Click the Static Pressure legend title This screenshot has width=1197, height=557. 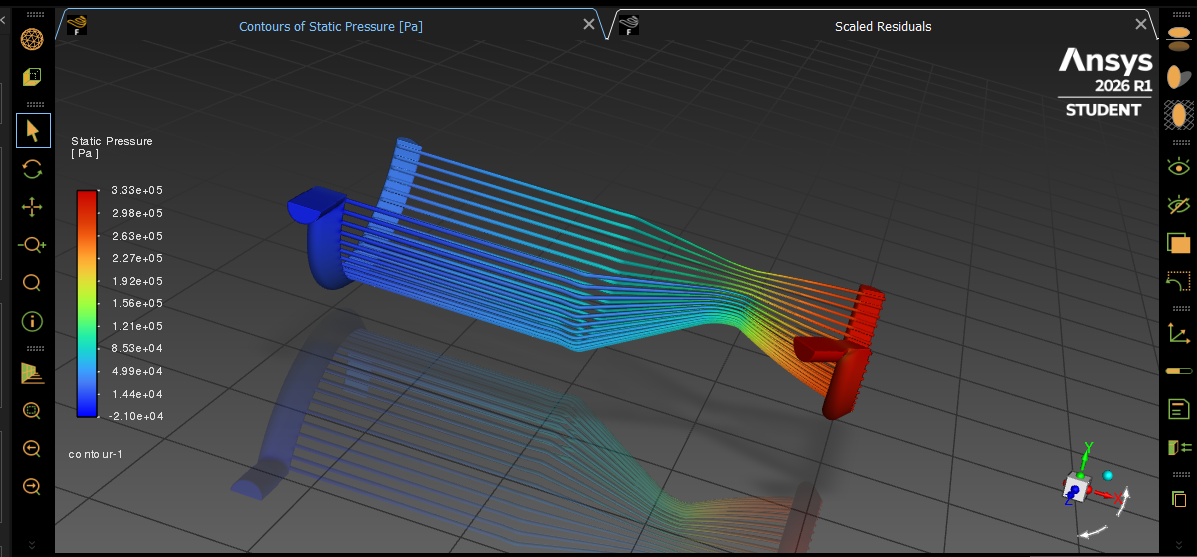(x=111, y=146)
